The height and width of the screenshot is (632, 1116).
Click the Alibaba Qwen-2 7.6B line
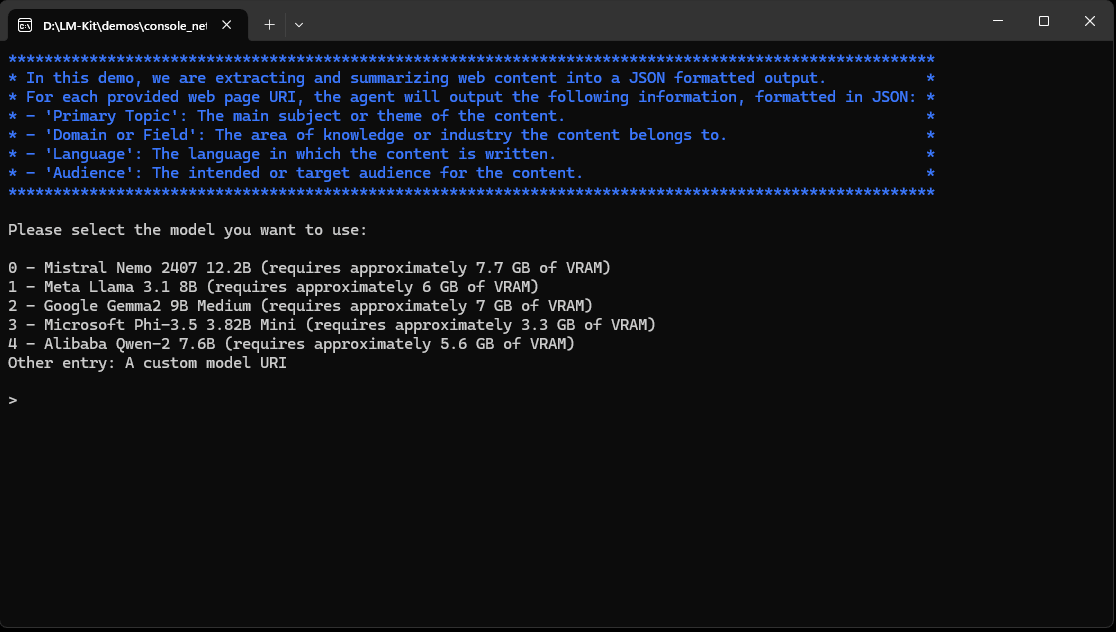pos(291,344)
